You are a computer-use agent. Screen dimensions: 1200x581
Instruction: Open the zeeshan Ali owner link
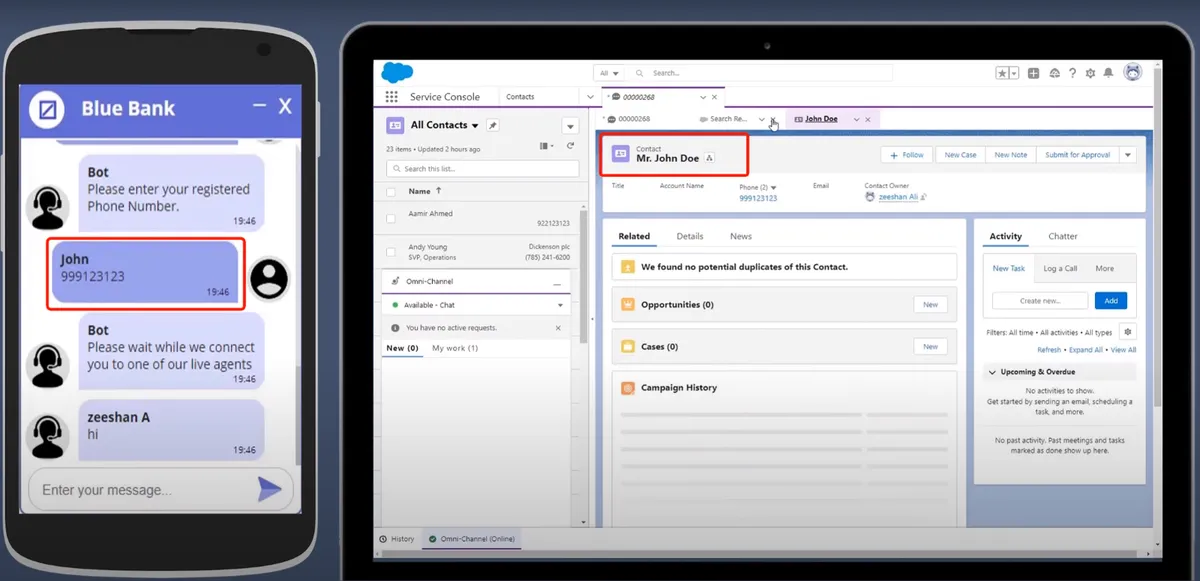pos(898,198)
